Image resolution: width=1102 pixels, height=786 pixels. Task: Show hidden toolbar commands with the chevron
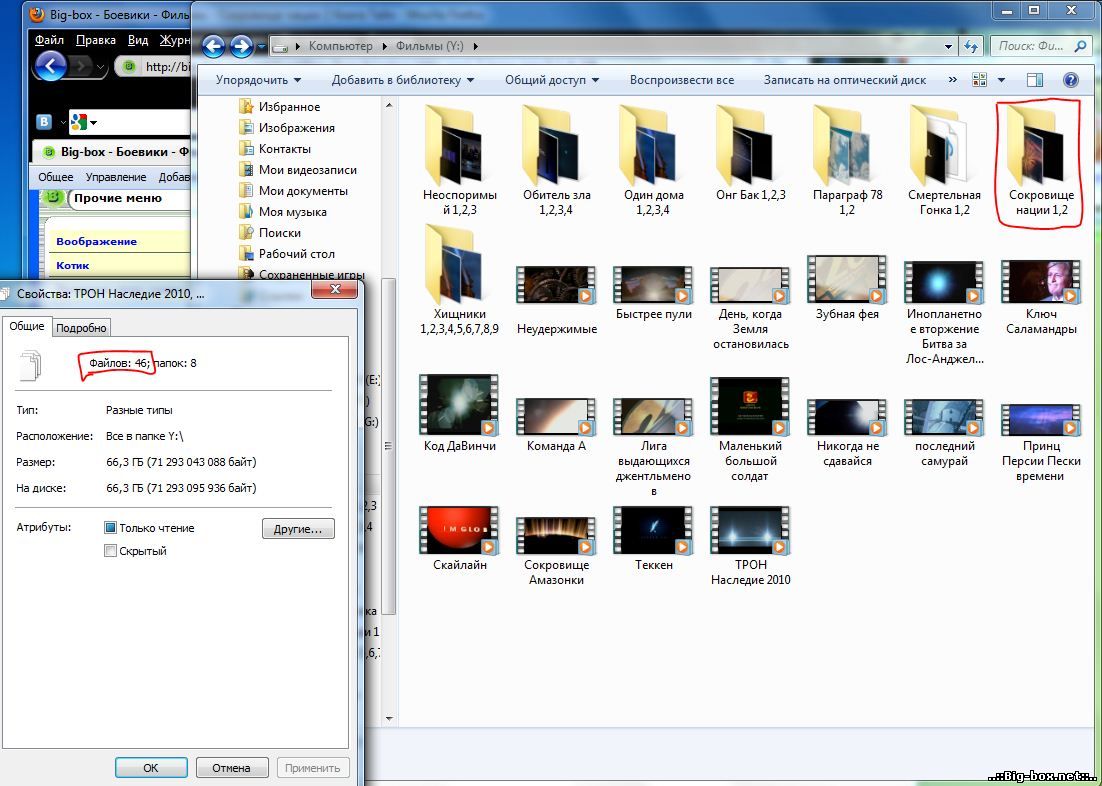953,80
